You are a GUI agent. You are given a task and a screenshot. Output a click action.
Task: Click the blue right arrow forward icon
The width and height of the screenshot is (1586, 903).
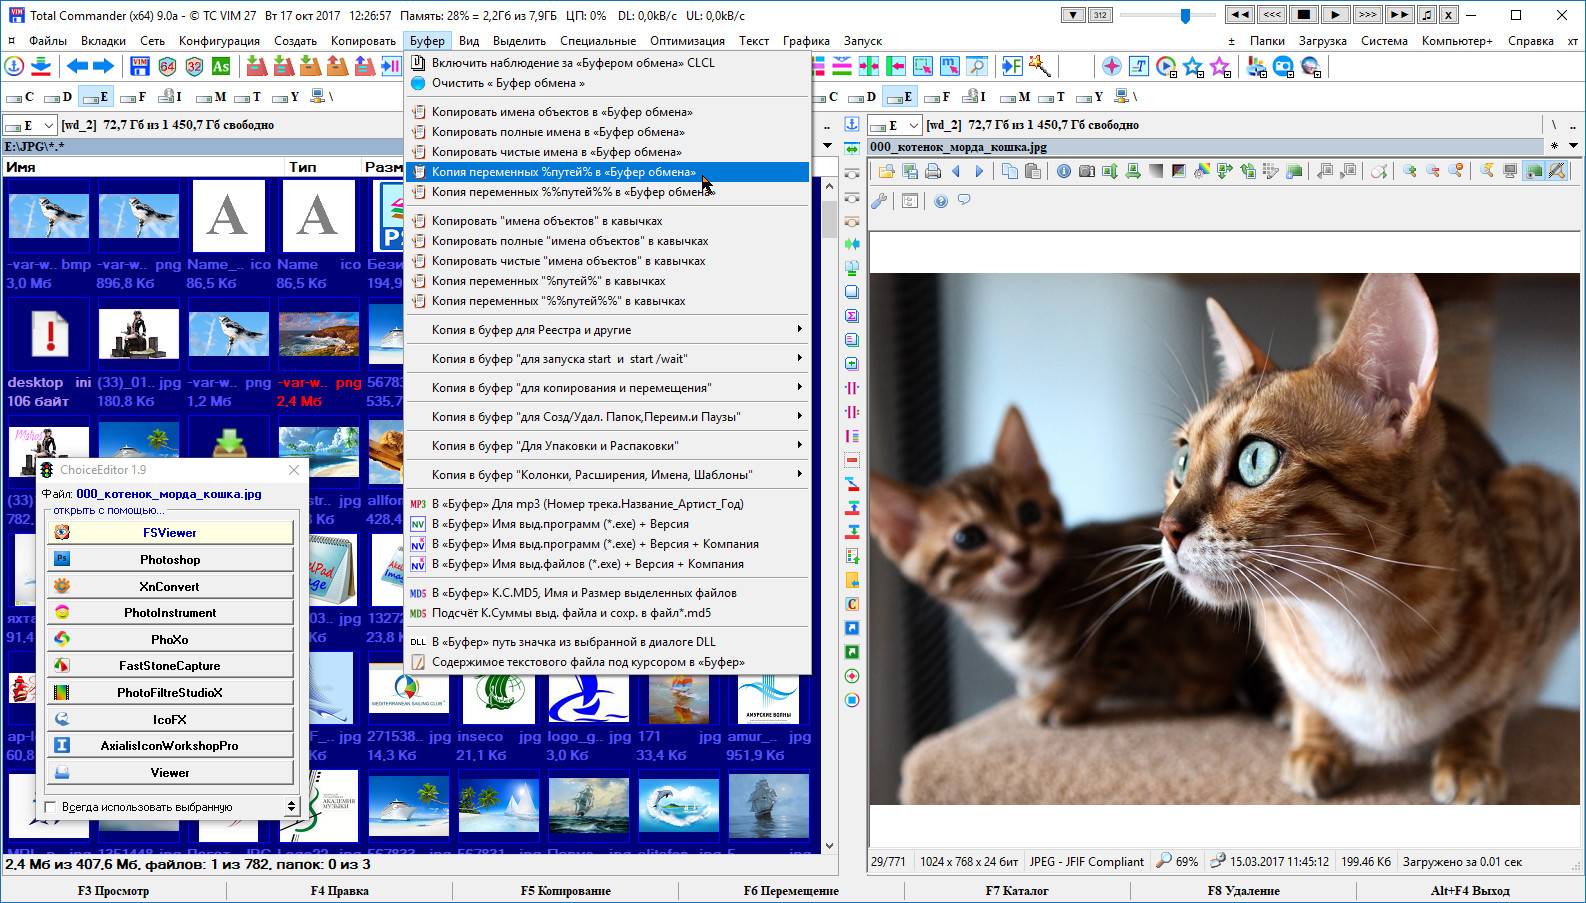click(104, 66)
